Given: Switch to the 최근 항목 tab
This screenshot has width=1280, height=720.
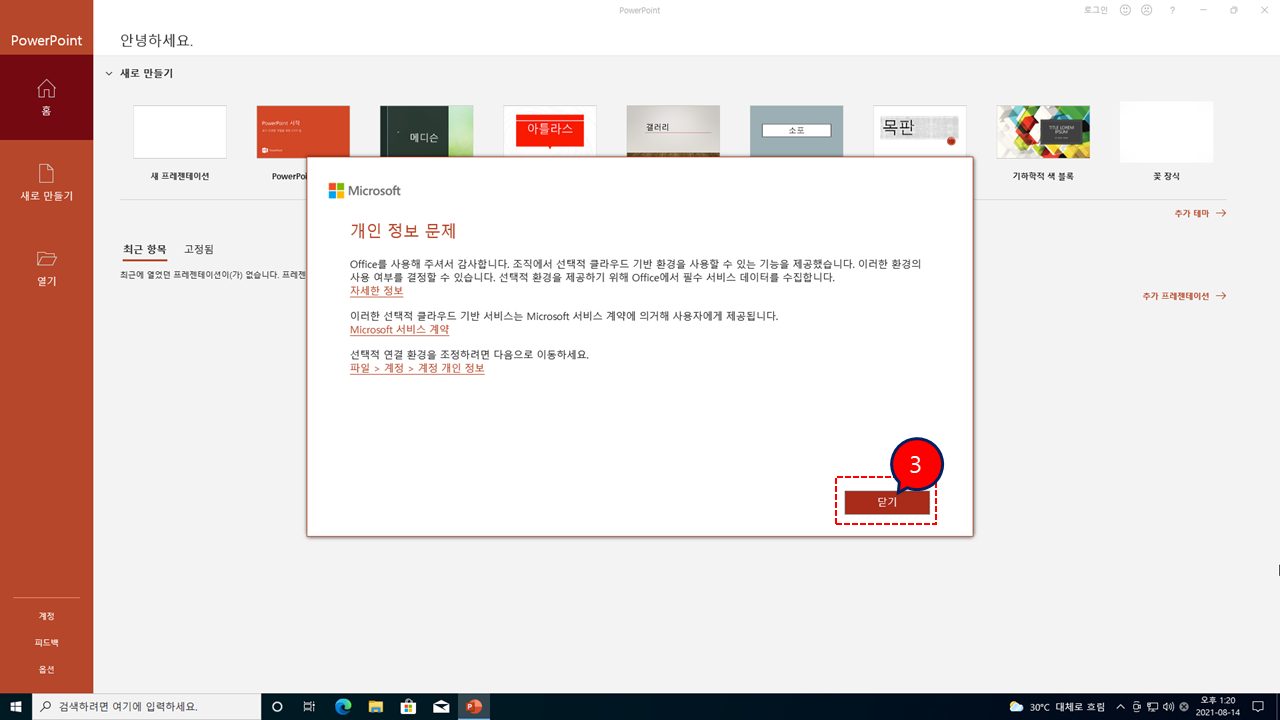Looking at the screenshot, I should (145, 249).
